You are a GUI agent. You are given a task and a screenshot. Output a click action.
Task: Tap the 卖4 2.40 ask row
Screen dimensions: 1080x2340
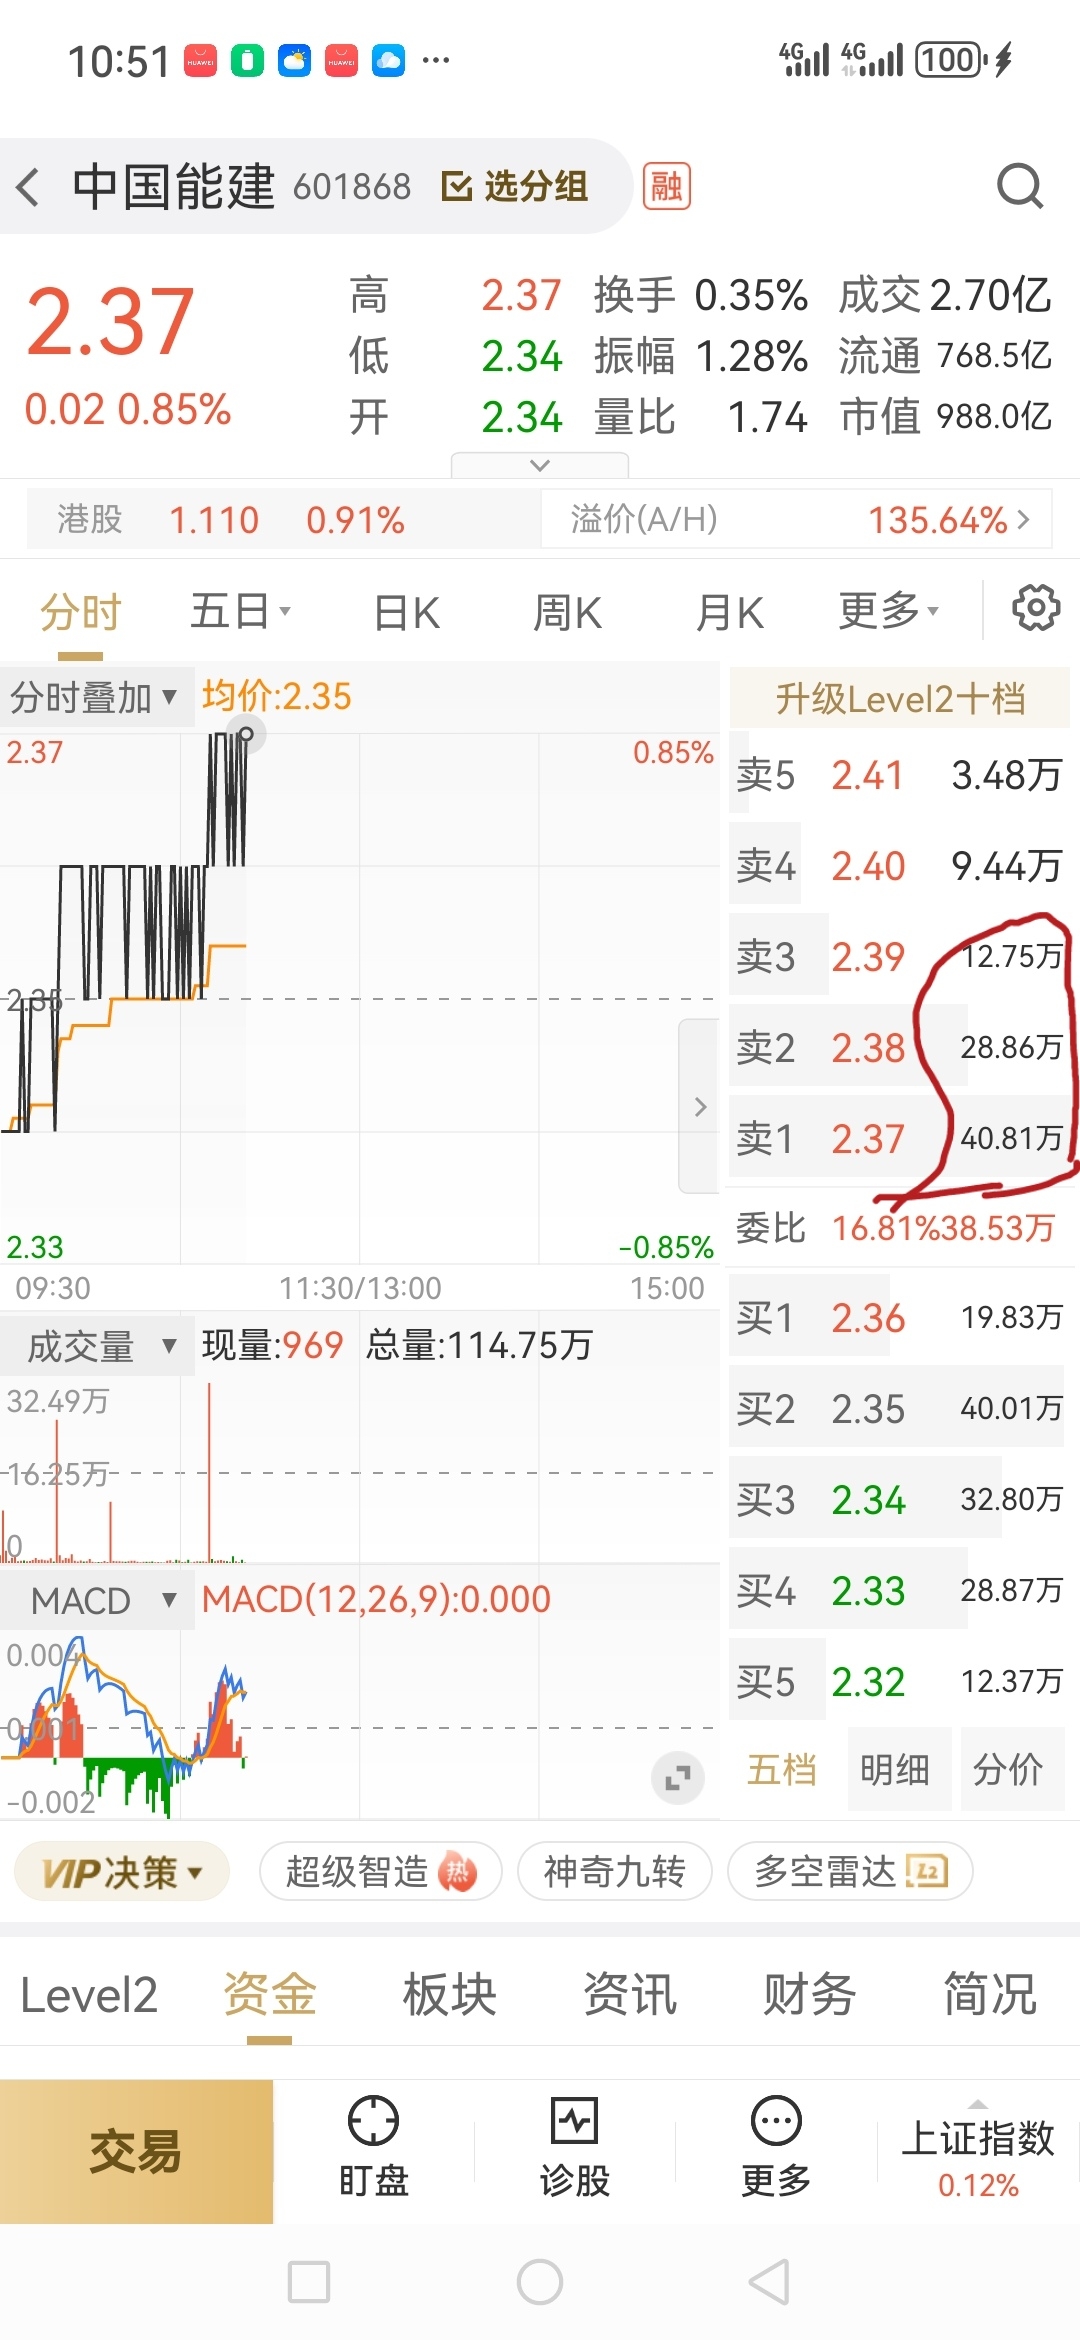(900, 866)
